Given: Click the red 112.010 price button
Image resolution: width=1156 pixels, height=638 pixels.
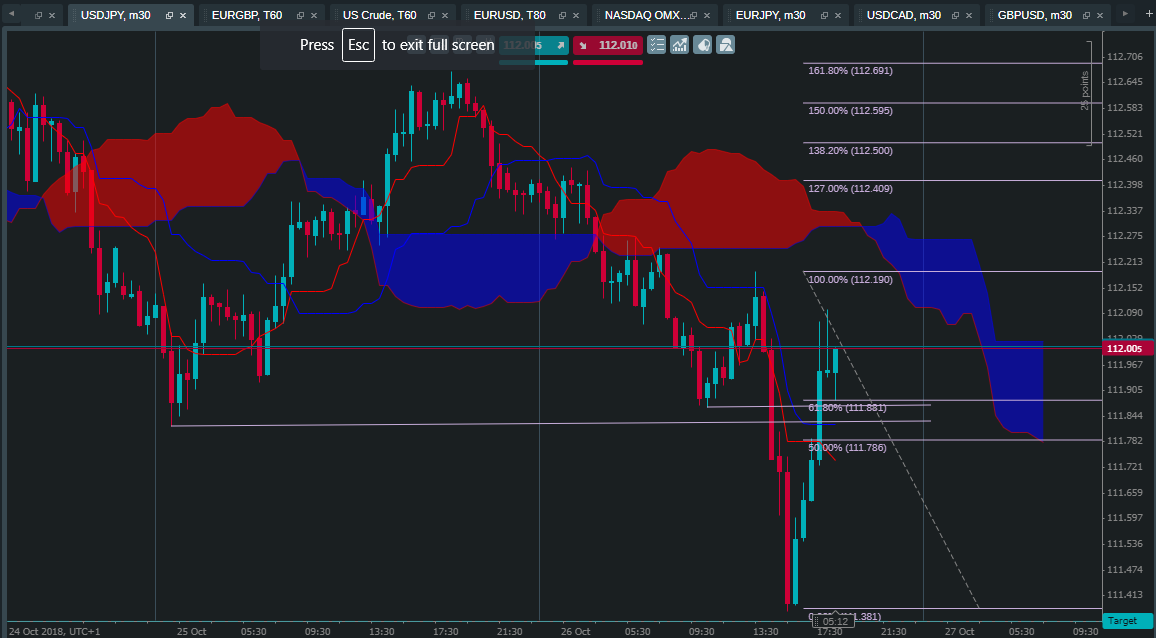Looking at the screenshot, I should pos(607,45).
